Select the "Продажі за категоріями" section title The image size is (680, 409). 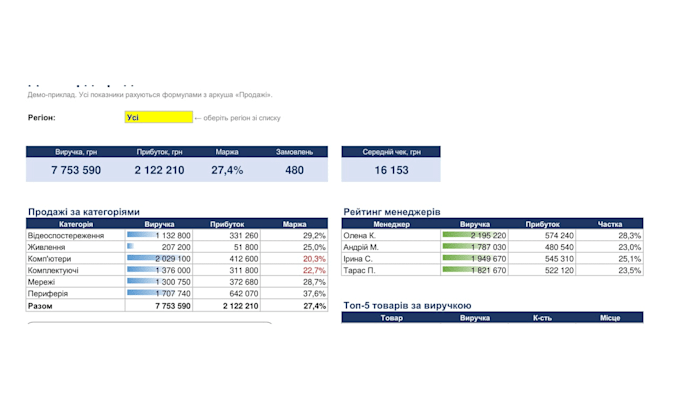[84, 212]
